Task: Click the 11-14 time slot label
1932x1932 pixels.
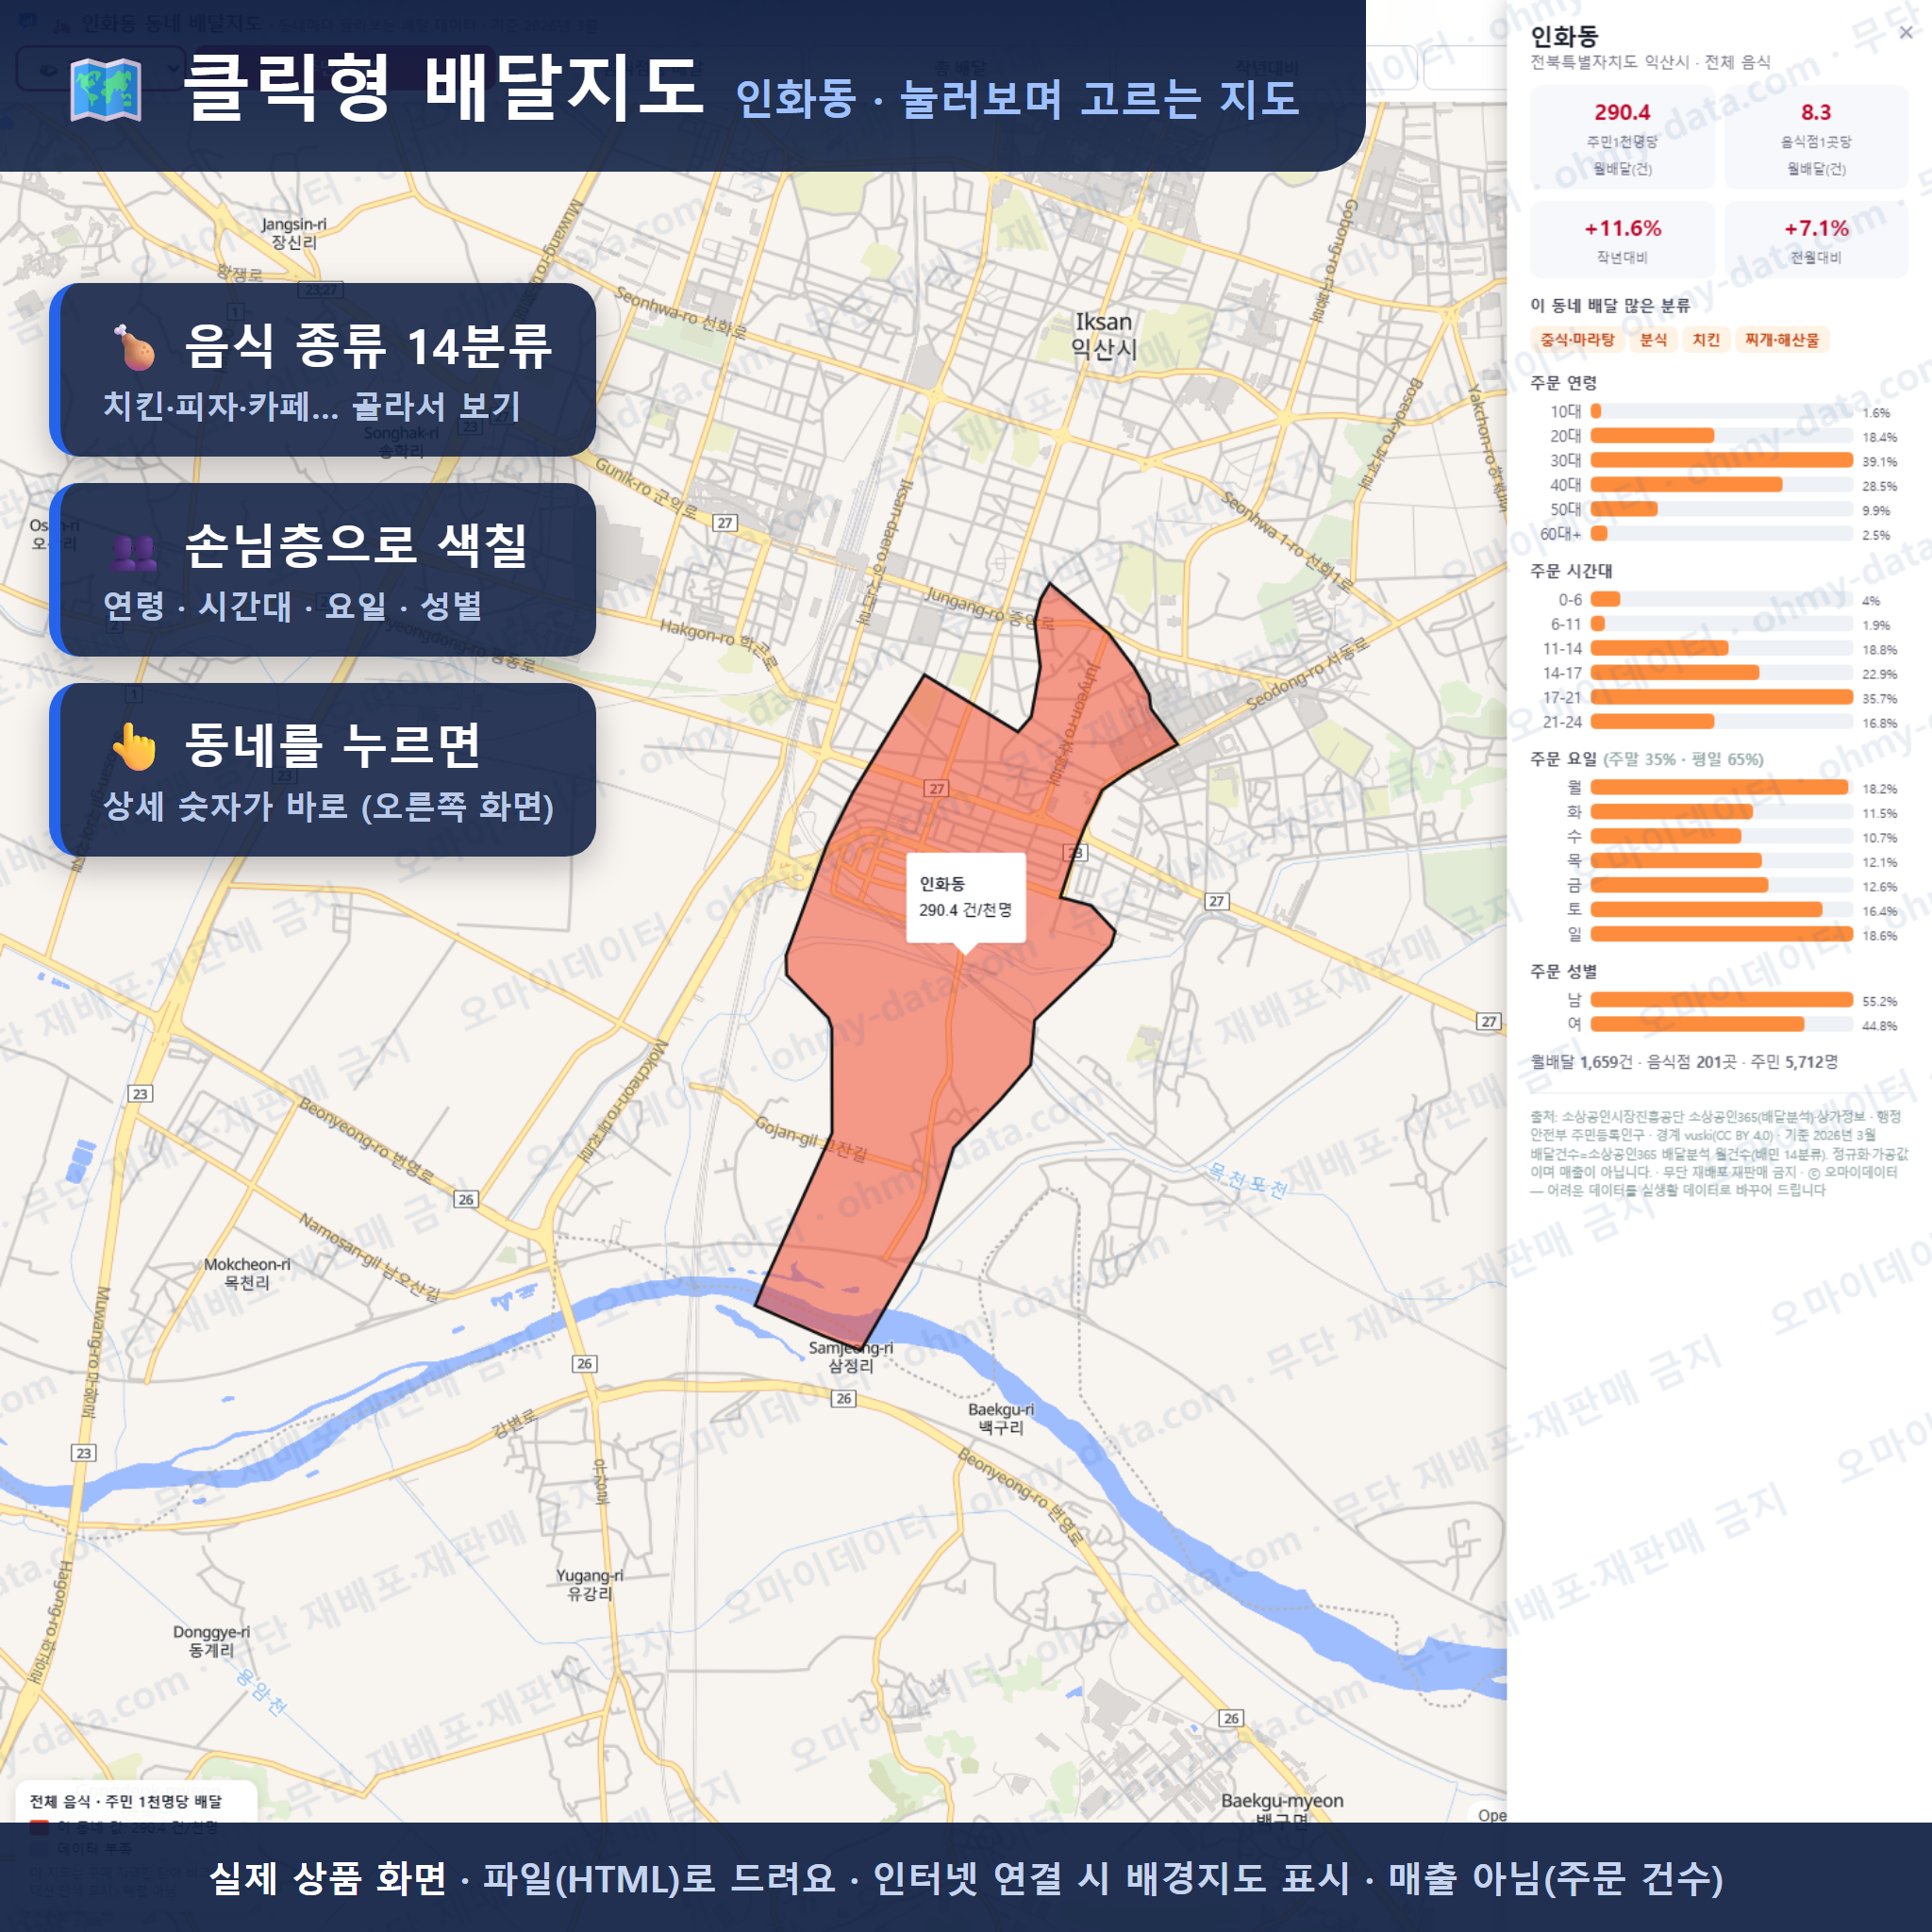Action: tap(1563, 649)
